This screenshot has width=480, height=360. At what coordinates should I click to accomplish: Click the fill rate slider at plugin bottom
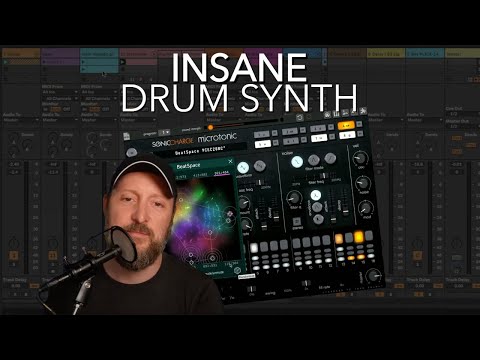coord(306,283)
